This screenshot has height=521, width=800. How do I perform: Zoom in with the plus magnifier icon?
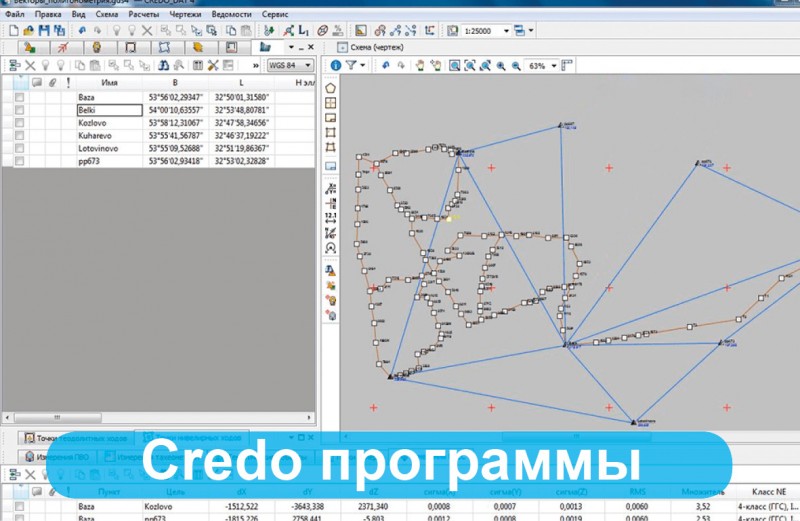[x=501, y=65]
